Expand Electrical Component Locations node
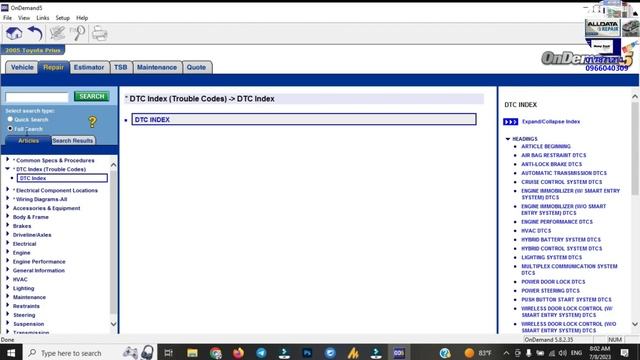 tap(8, 190)
